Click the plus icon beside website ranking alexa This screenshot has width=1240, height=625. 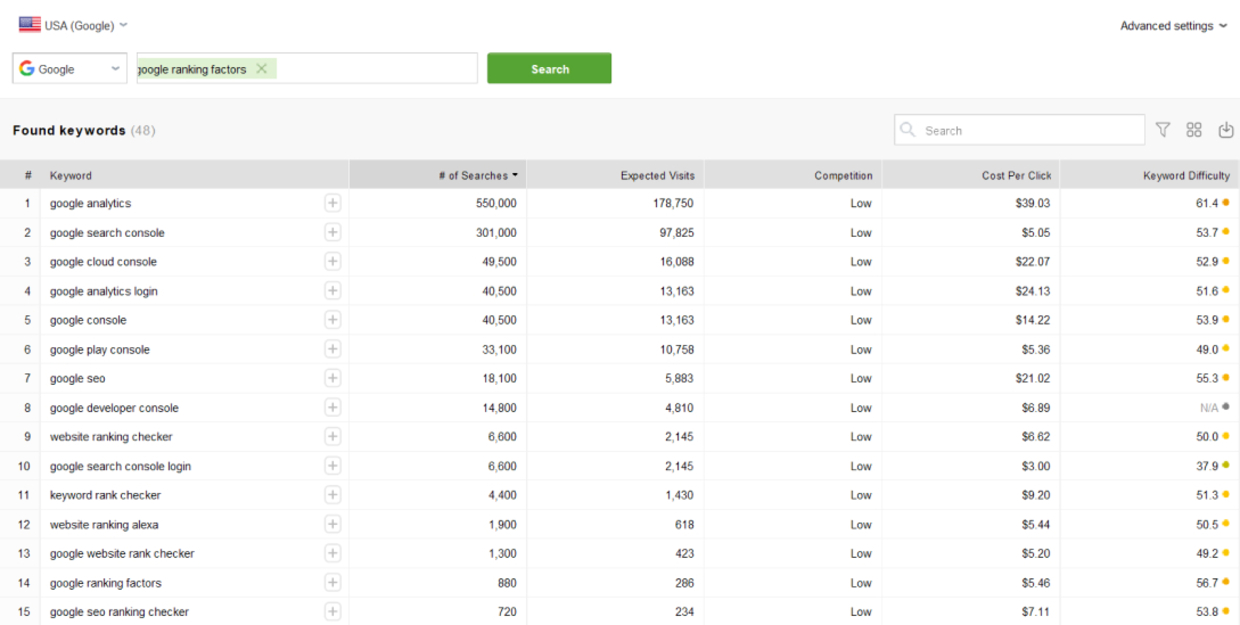pos(332,524)
